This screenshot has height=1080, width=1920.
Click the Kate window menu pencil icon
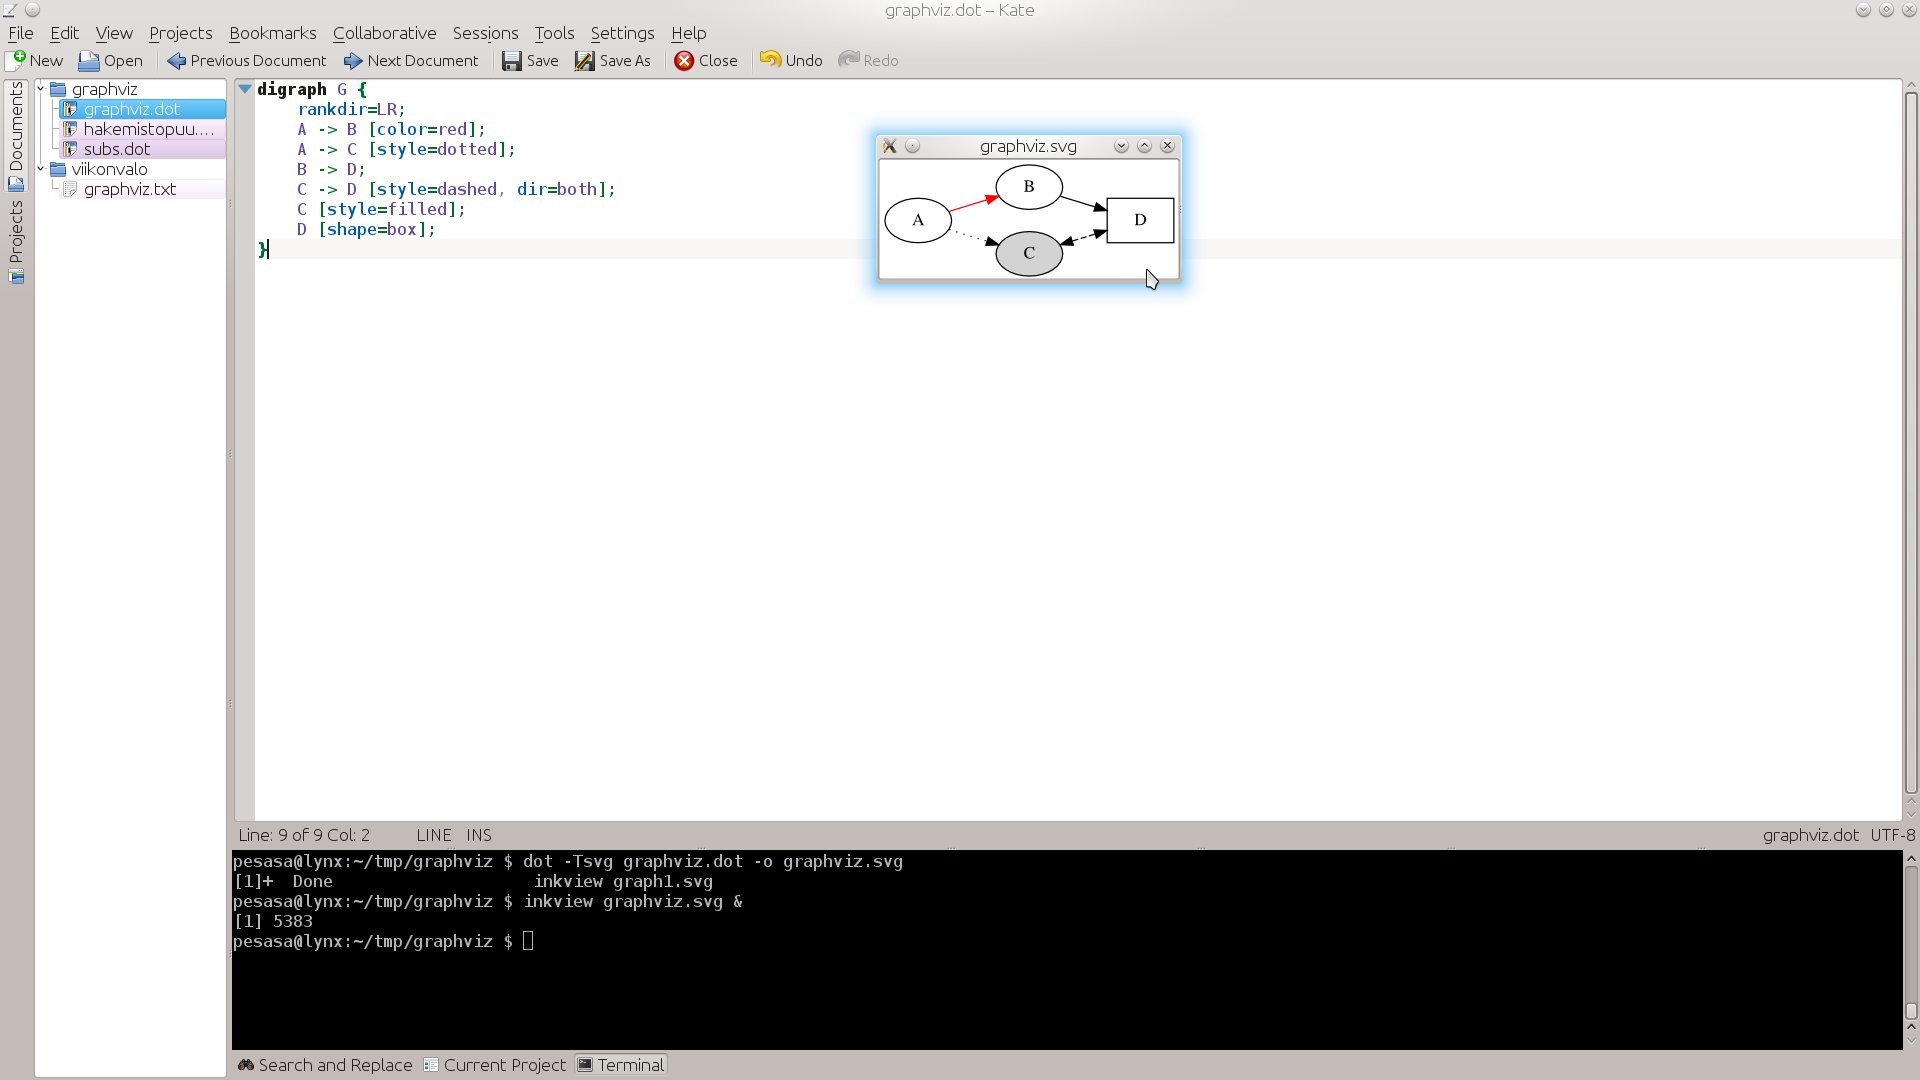coord(9,10)
